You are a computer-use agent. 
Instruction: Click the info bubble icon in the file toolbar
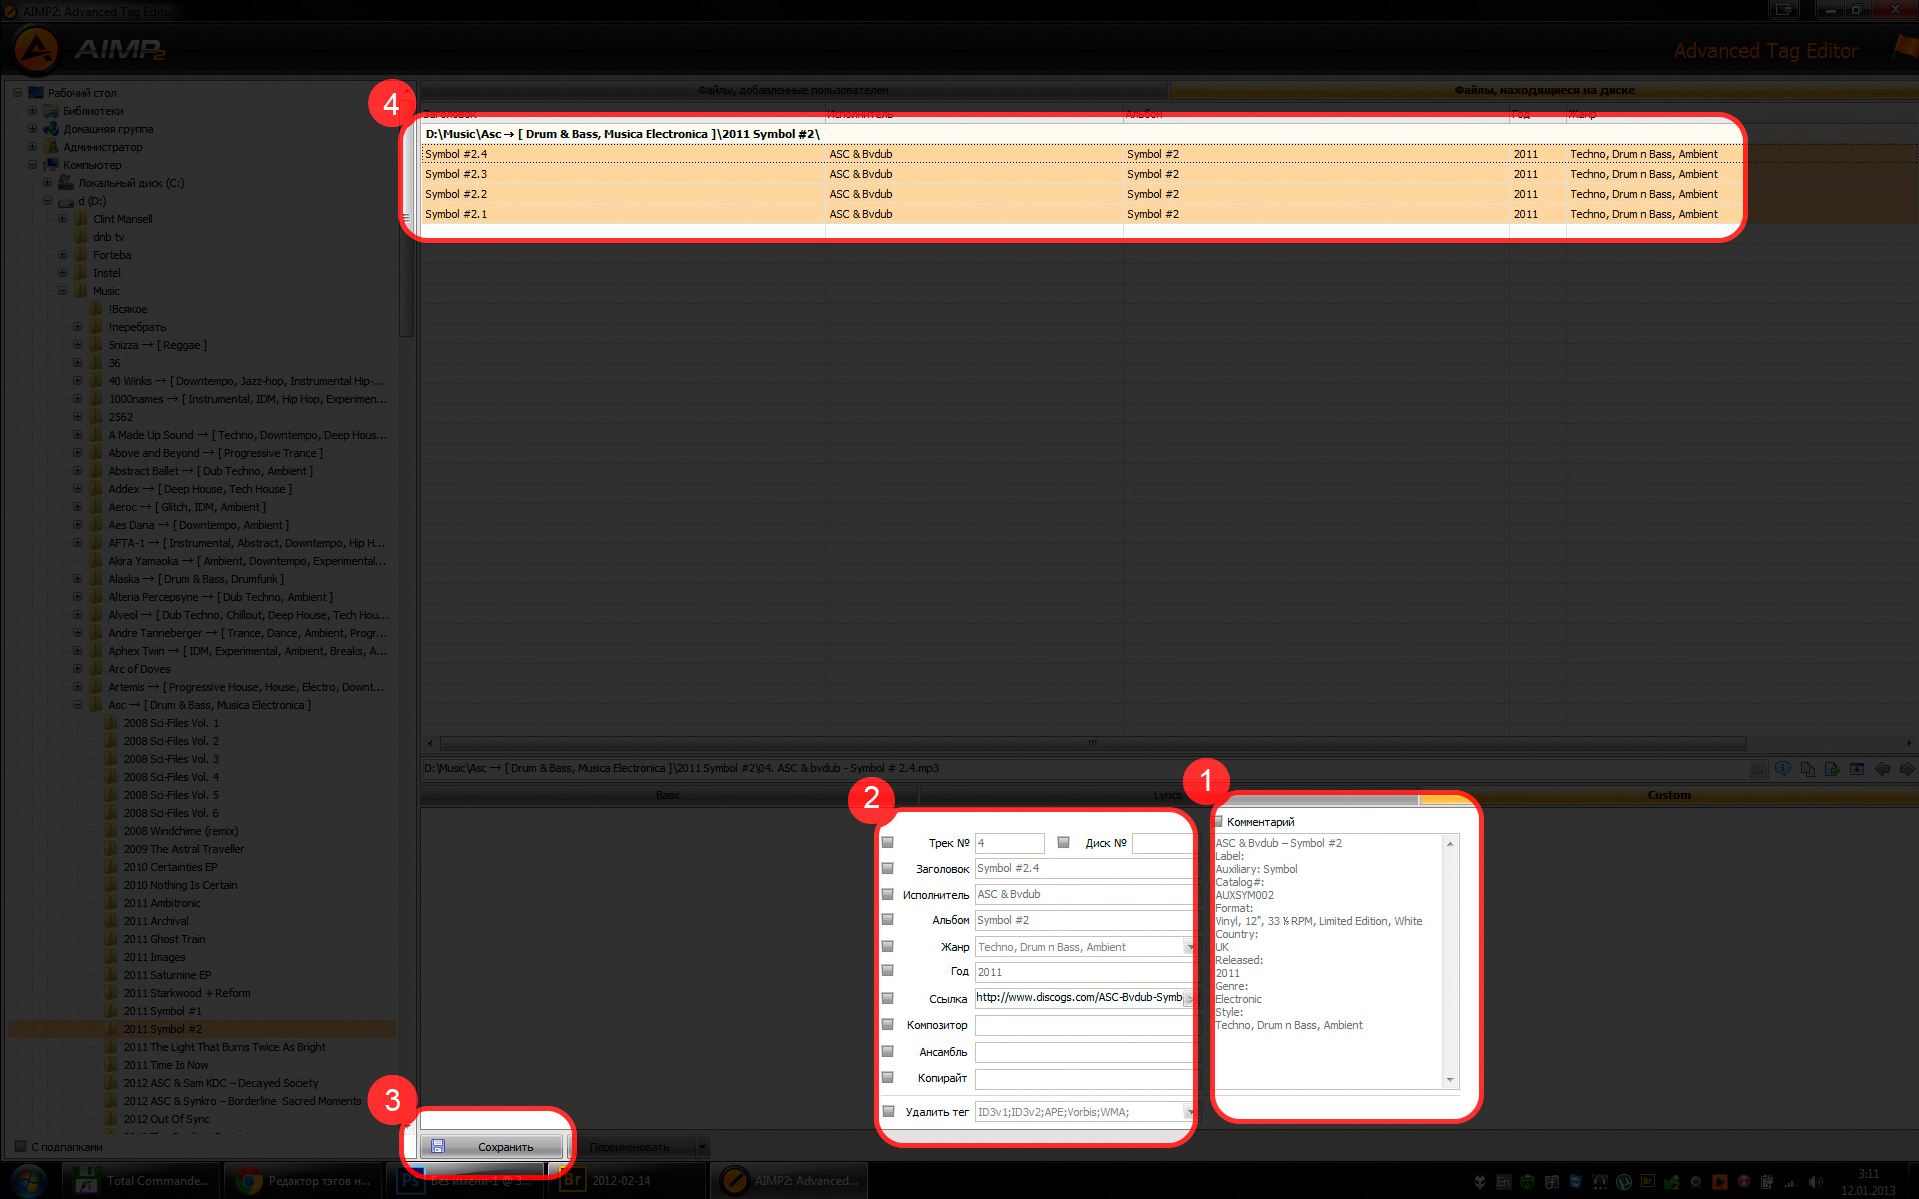pyautogui.click(x=1783, y=769)
